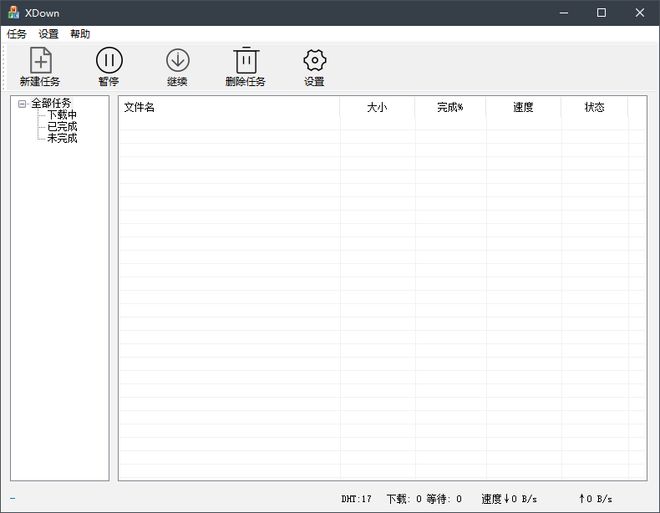The width and height of the screenshot is (660, 513).
Task: Select the 全部任务 root tree item
Action: [x=51, y=103]
